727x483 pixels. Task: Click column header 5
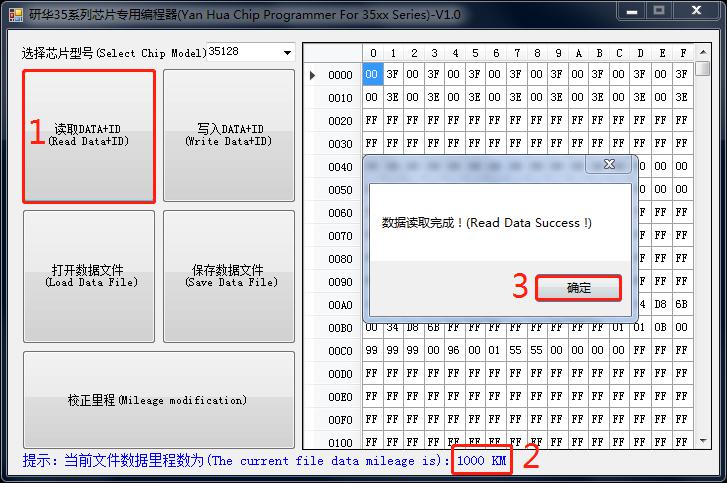[475, 53]
